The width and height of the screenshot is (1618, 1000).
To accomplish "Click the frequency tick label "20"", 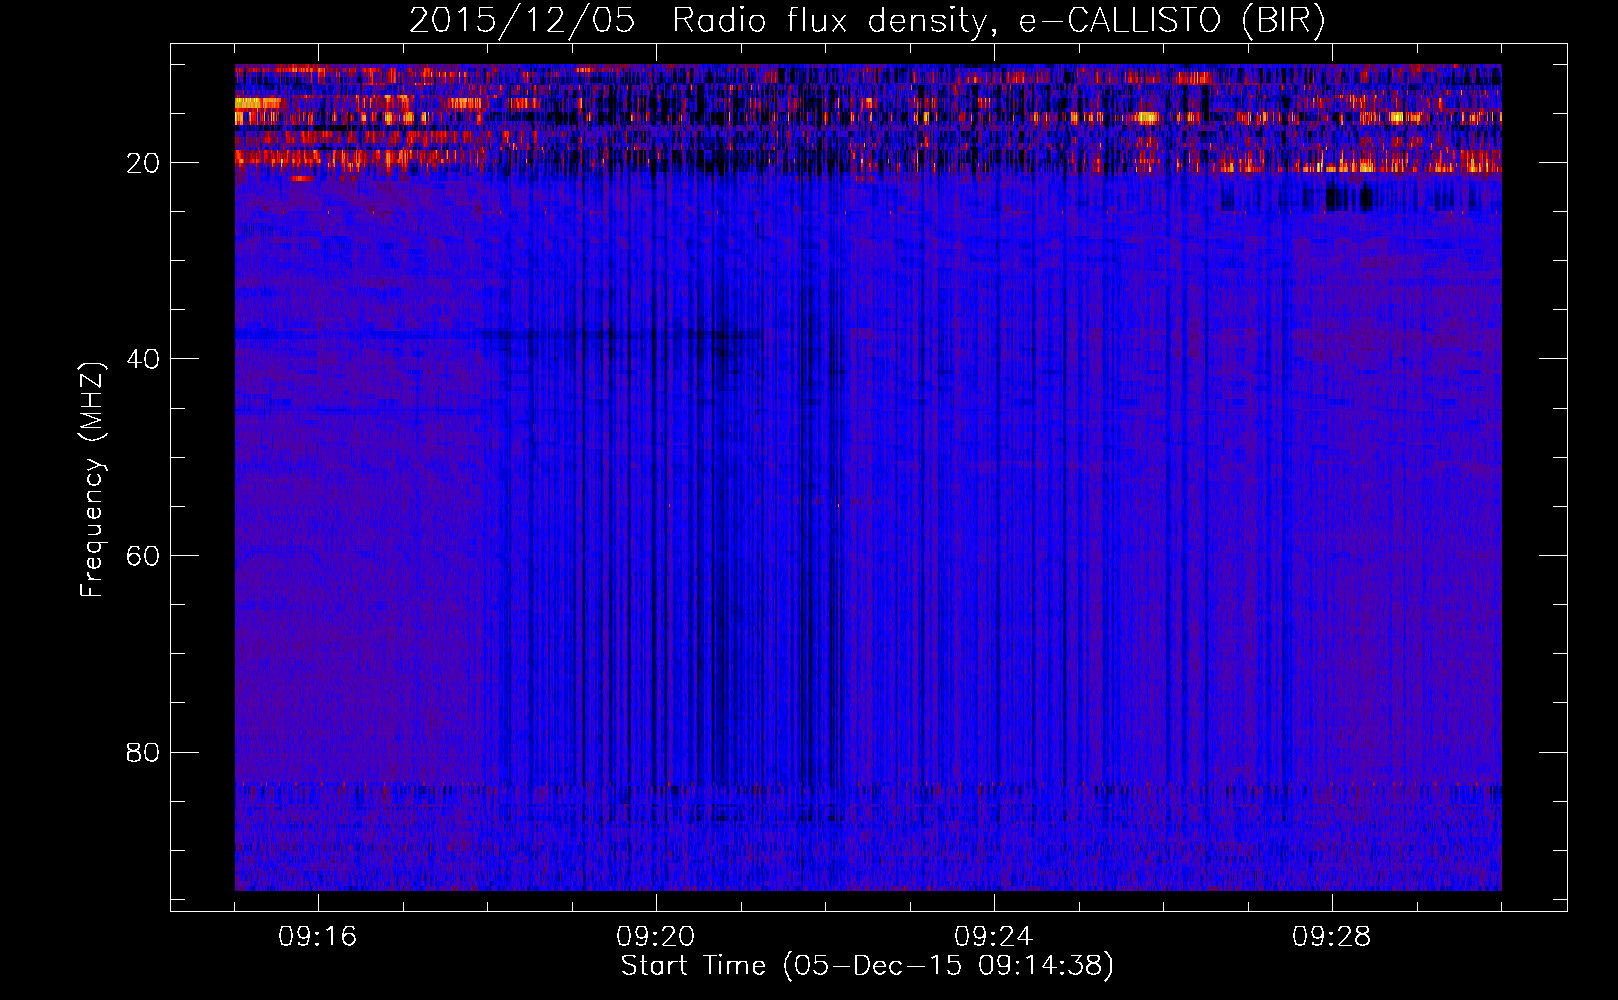I will [143, 163].
